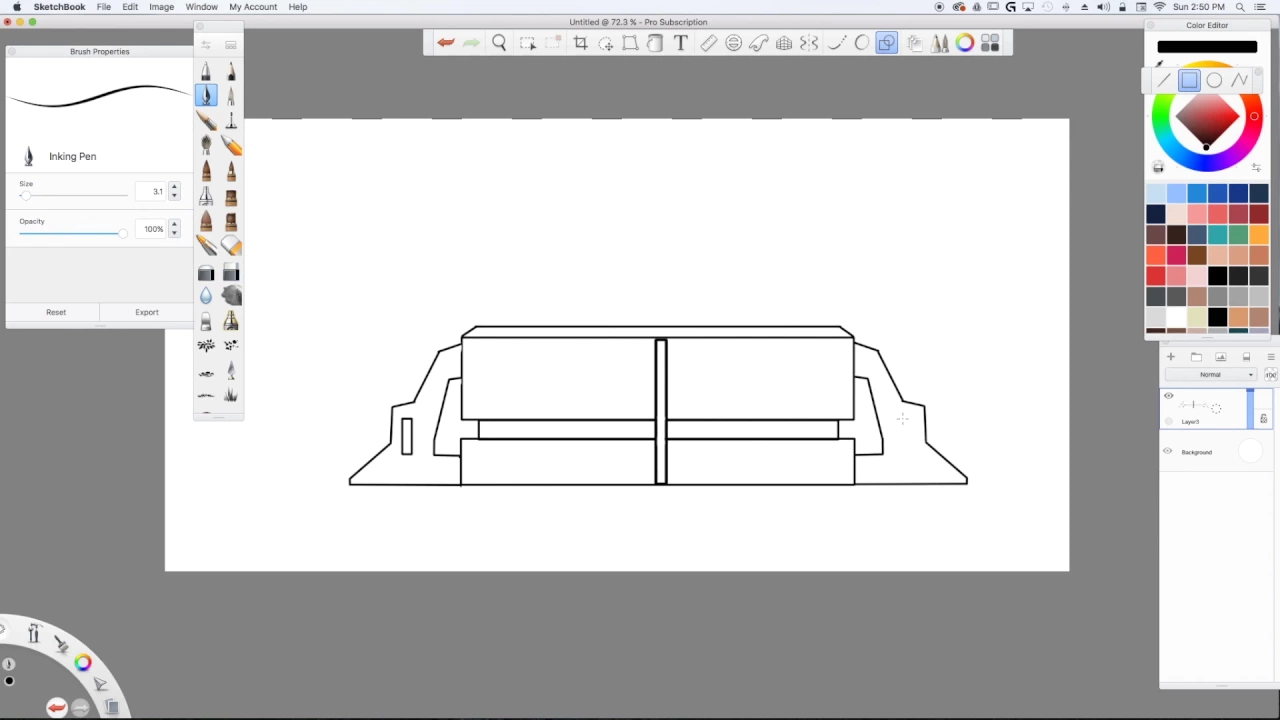Screen dimensions: 1280x720
Task: Toggle Layer3 lock icon
Action: point(1264,419)
